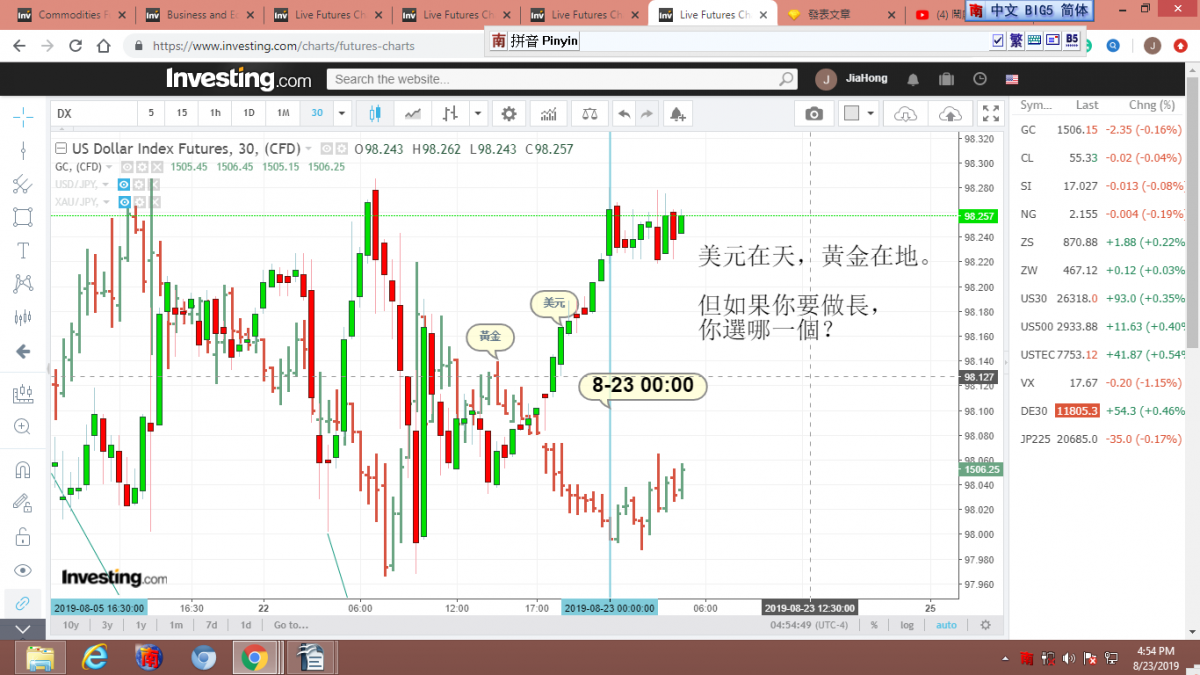The width and height of the screenshot is (1200, 675).
Task: Switch to the Business and Economy tab
Action: pos(201,15)
